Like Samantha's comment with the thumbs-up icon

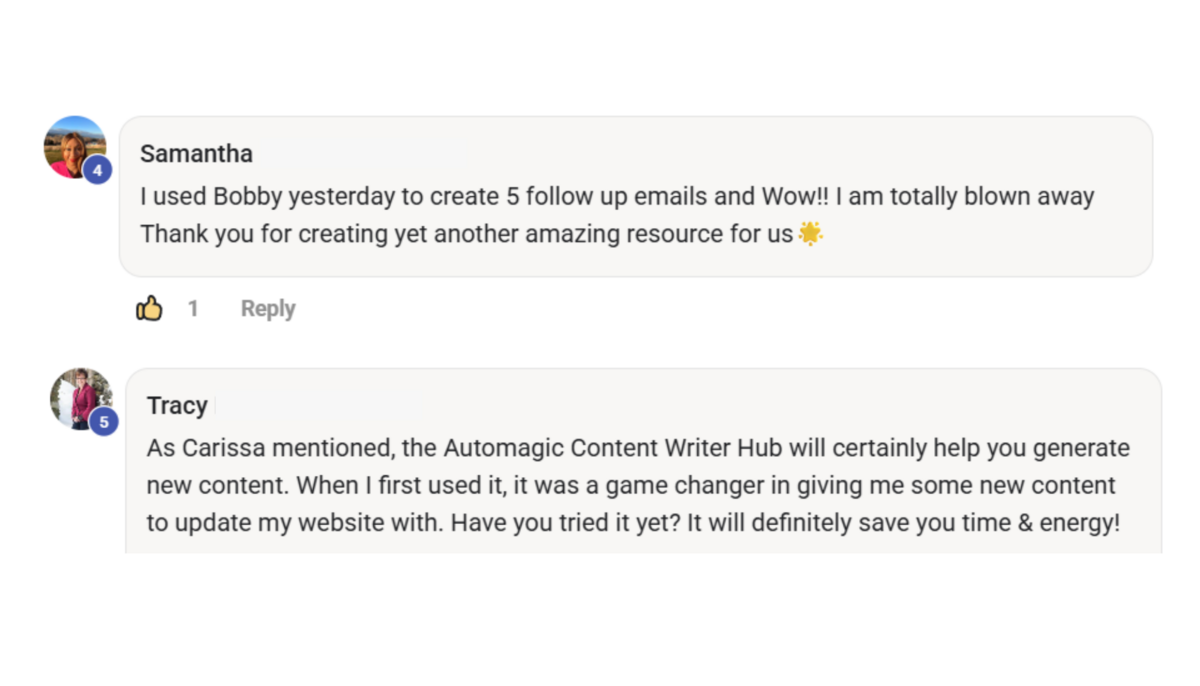pyautogui.click(x=149, y=309)
